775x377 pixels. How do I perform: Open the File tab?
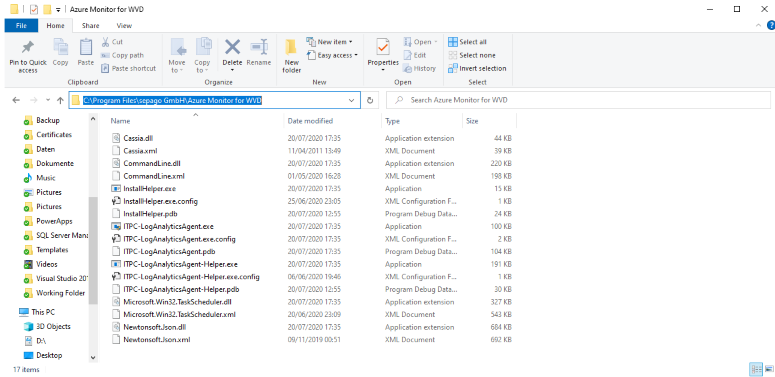pos(21,26)
